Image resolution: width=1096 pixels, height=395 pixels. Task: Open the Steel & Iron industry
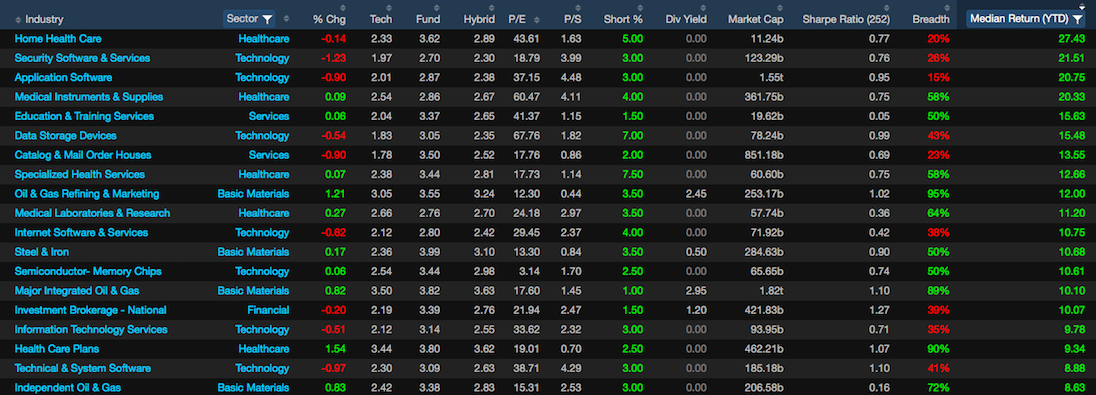pos(42,252)
